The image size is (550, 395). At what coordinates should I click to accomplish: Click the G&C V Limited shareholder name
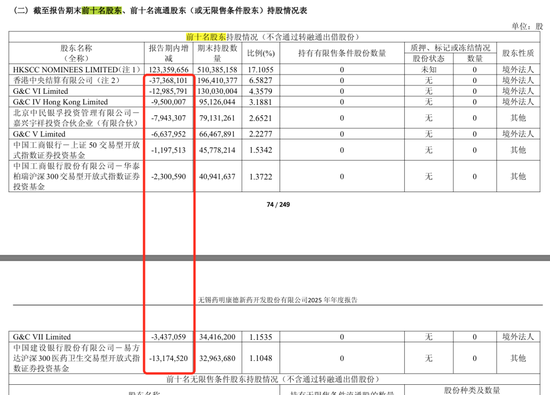click(39, 134)
